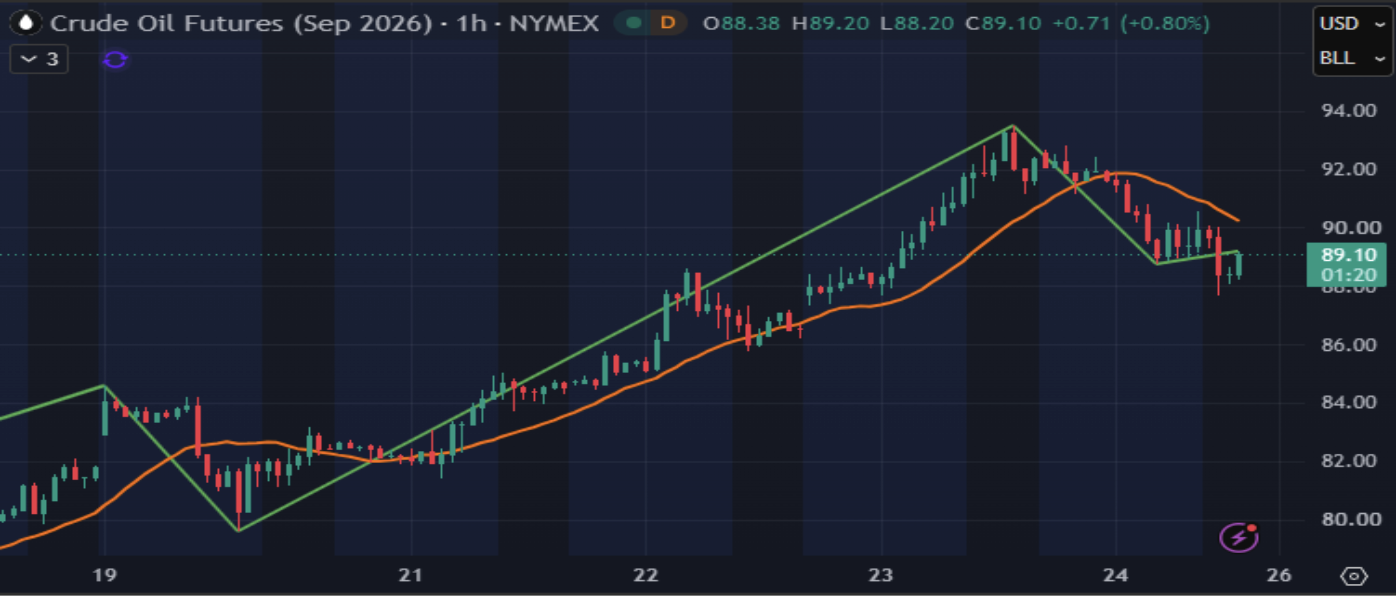Viewport: 1398px width, 596px height.
Task: Click the 92.00 price axis label
Action: (1349, 169)
